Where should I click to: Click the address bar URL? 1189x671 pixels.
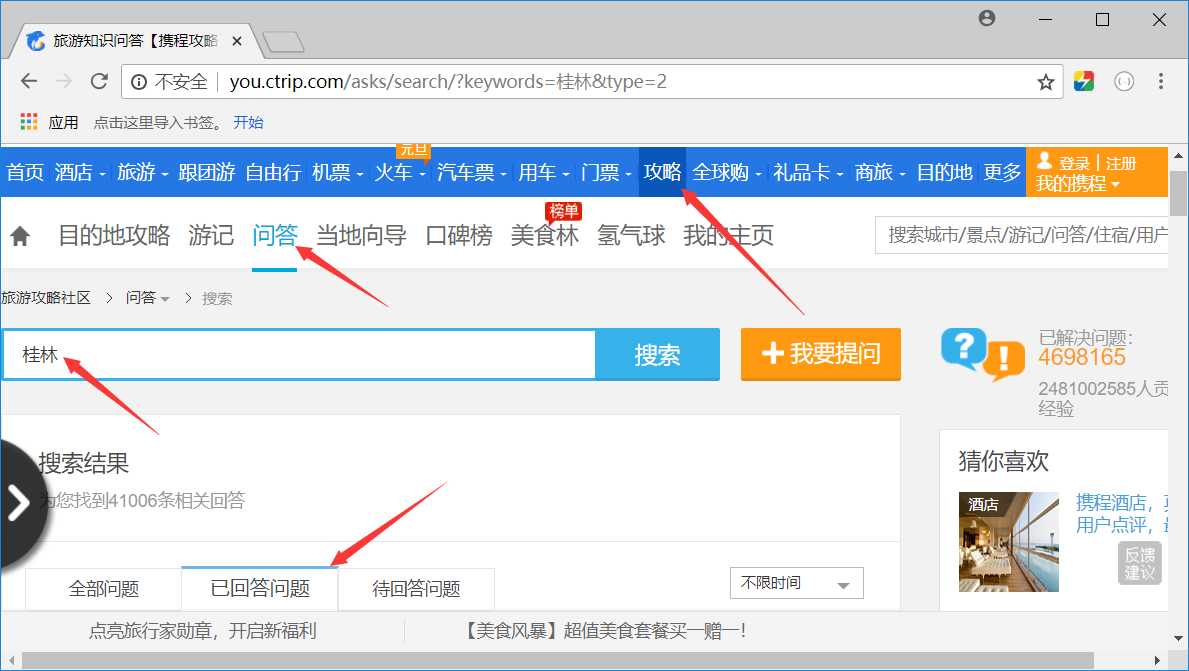tap(447, 82)
